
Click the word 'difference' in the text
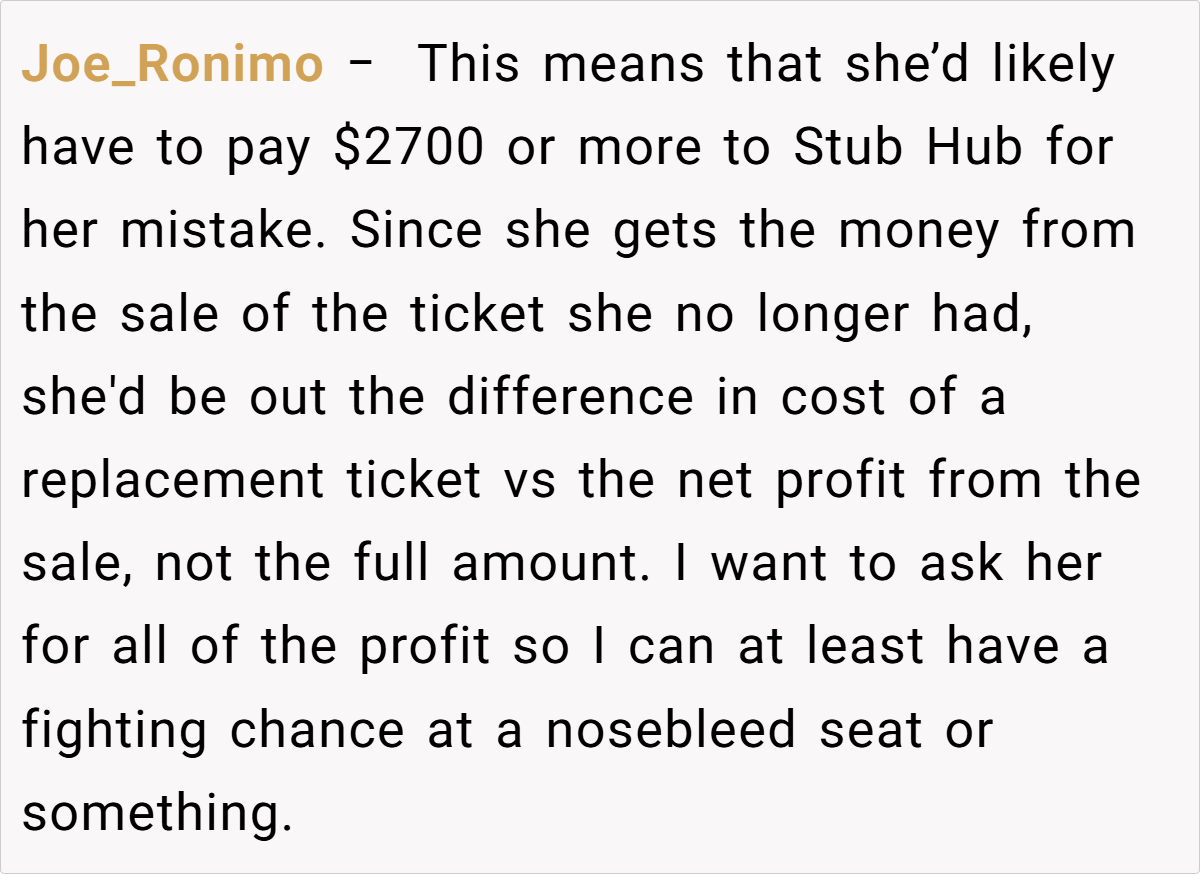point(569,398)
